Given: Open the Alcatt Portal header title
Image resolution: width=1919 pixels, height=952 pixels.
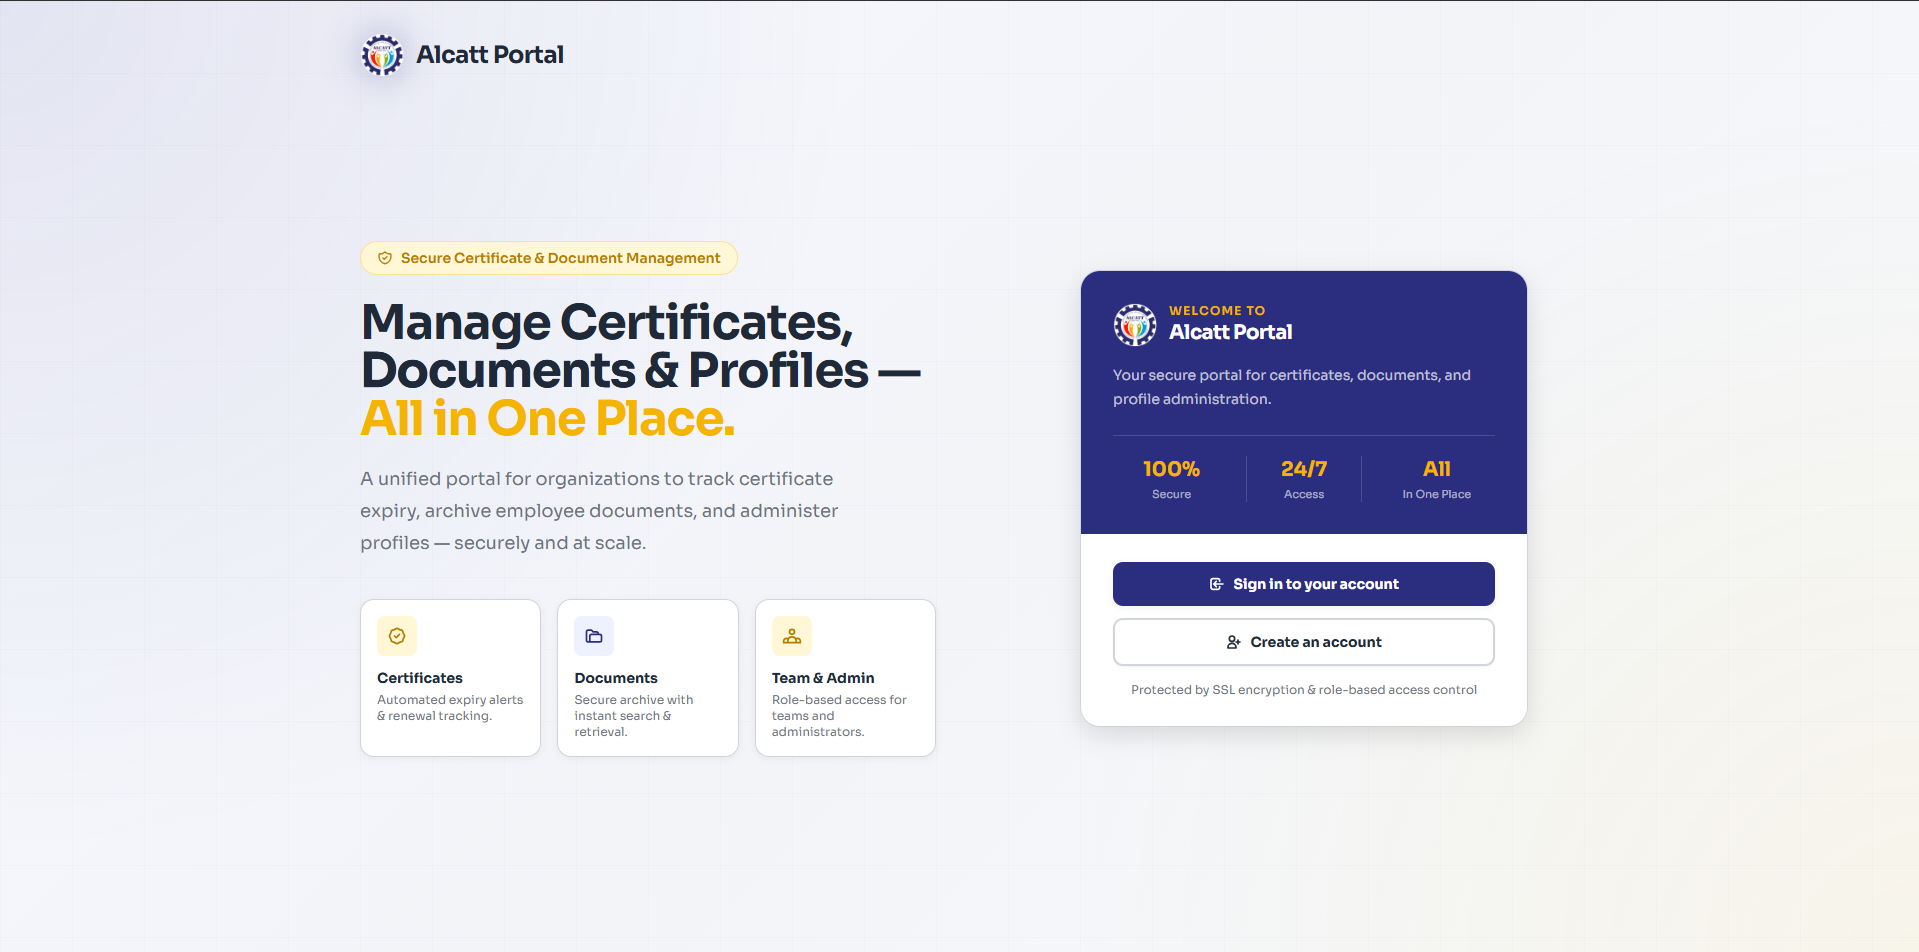Looking at the screenshot, I should pos(490,55).
